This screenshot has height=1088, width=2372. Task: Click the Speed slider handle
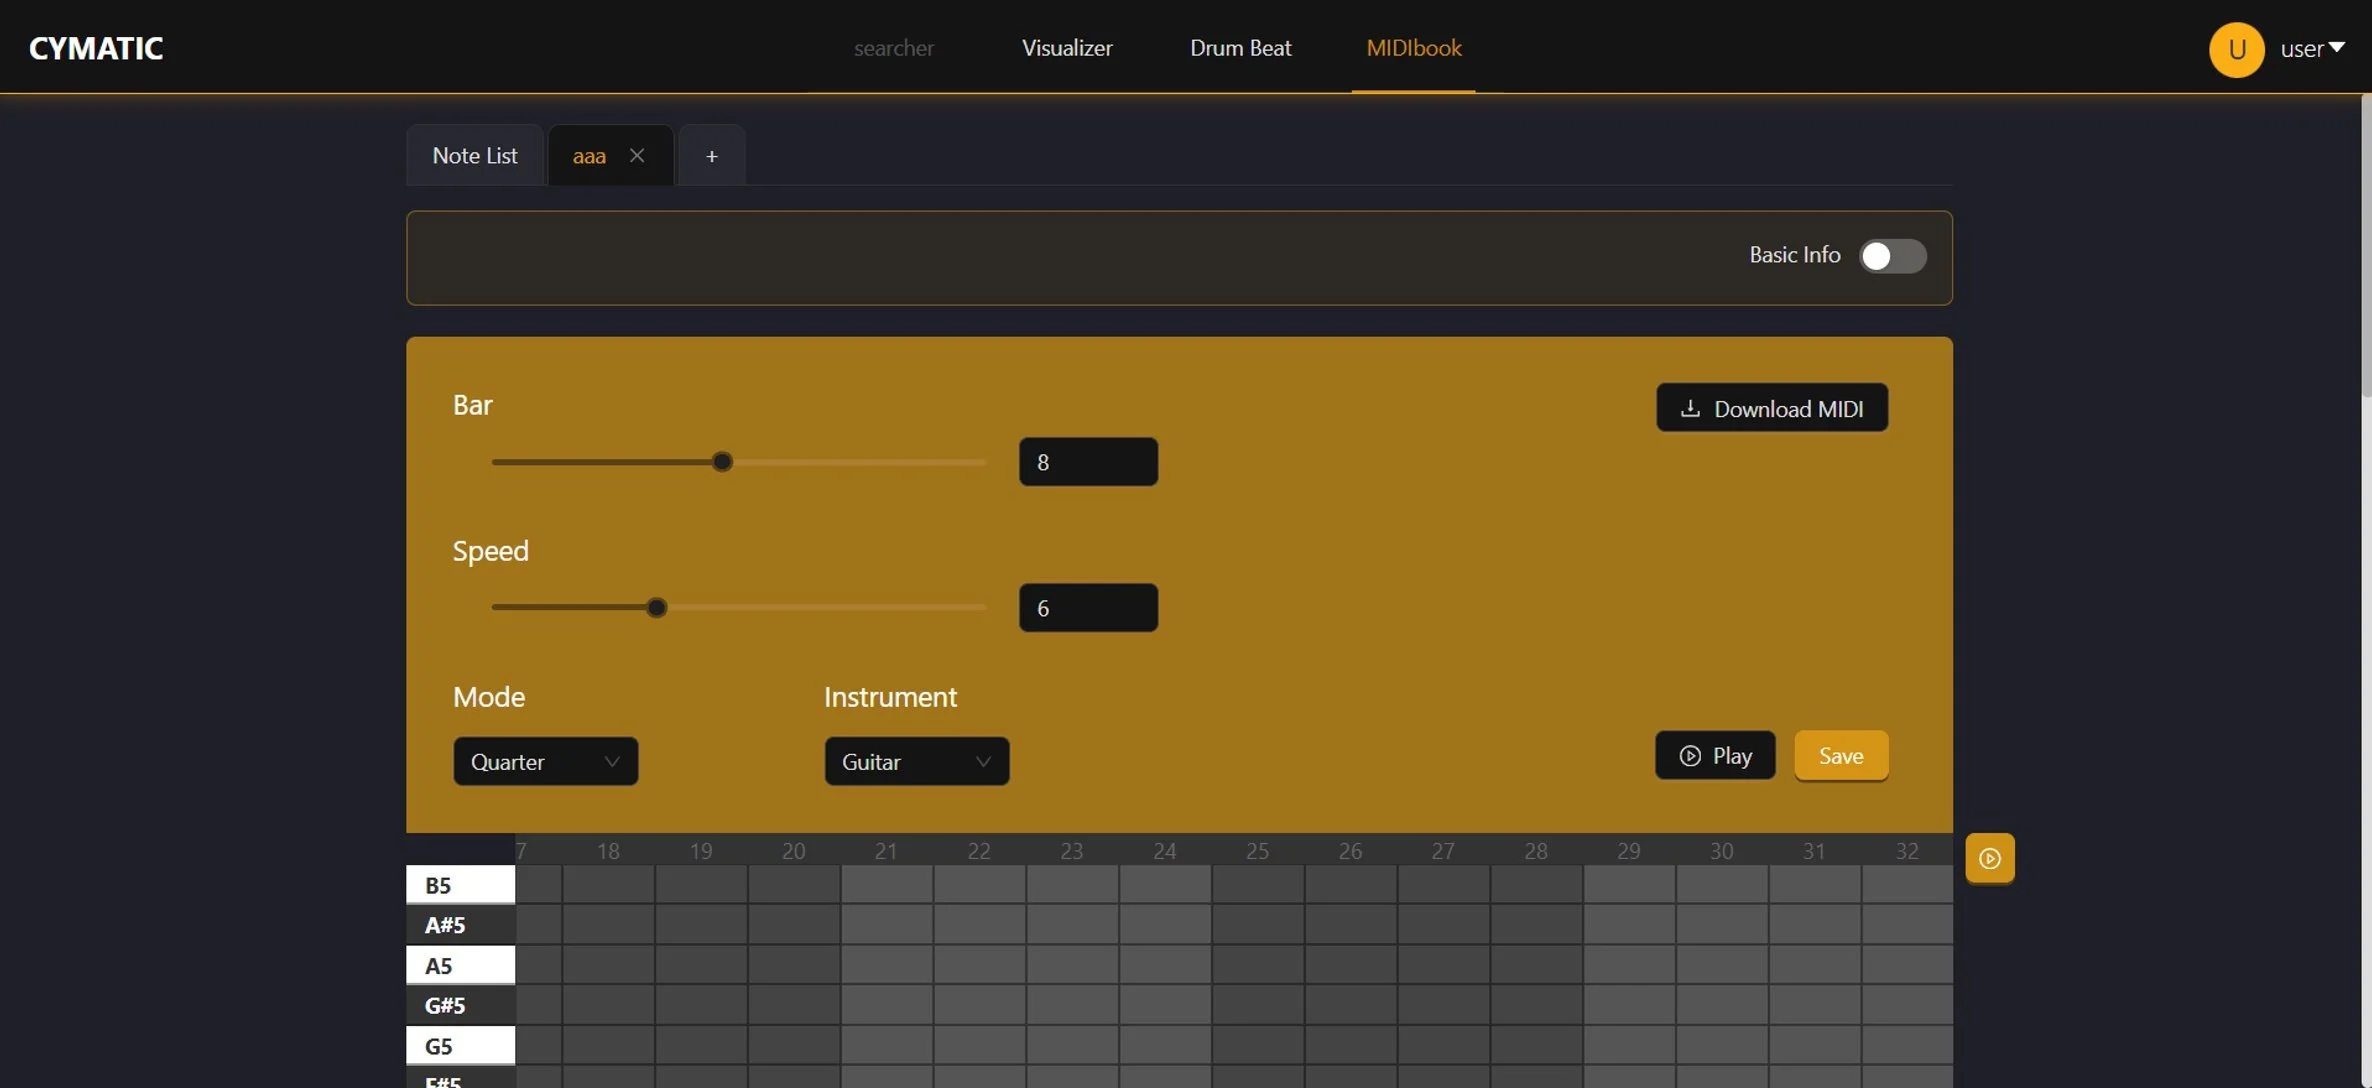click(656, 608)
